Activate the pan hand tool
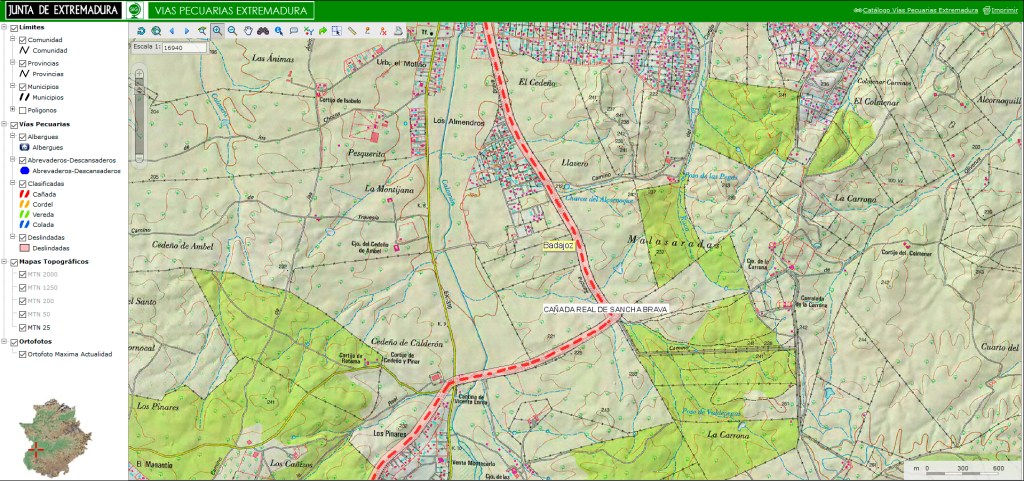Image resolution: width=1024 pixels, height=481 pixels. click(247, 31)
